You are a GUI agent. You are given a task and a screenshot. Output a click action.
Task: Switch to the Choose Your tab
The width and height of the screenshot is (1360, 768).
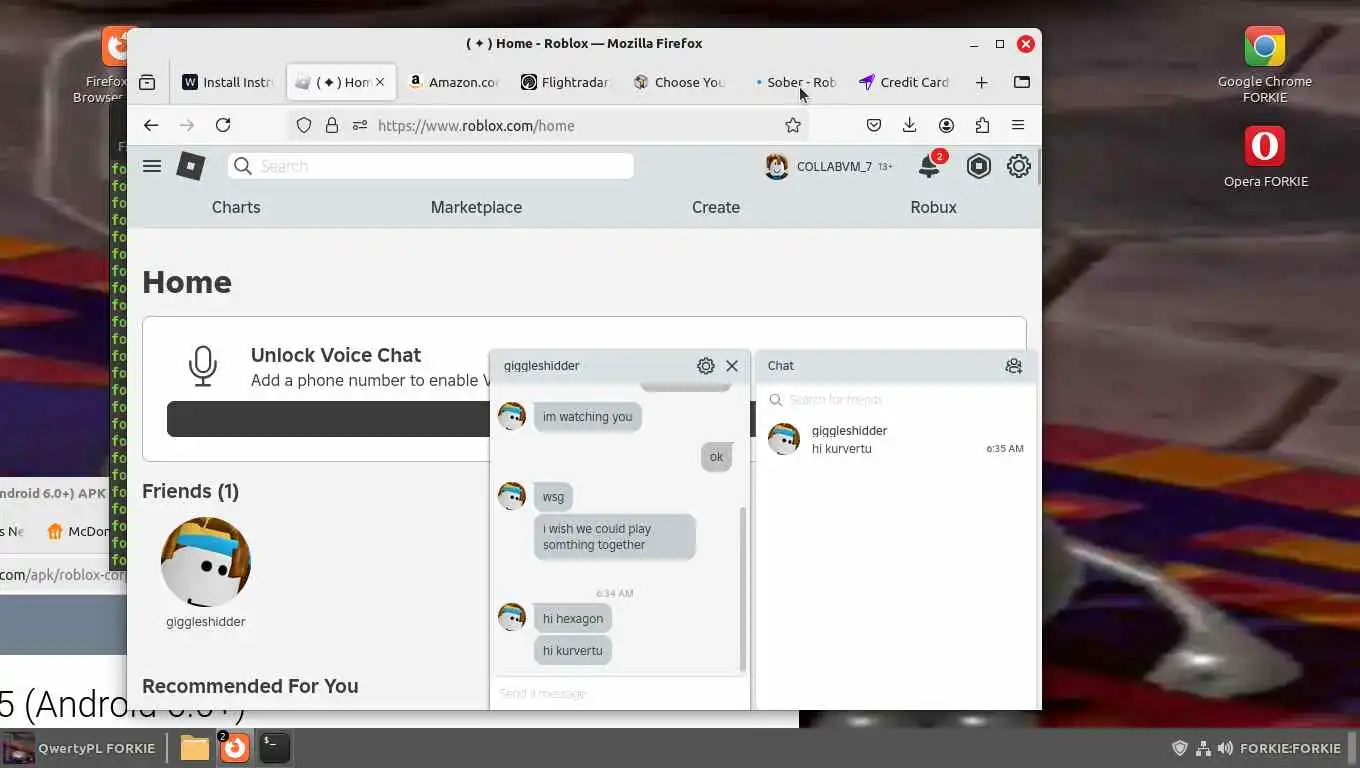click(x=679, y=82)
